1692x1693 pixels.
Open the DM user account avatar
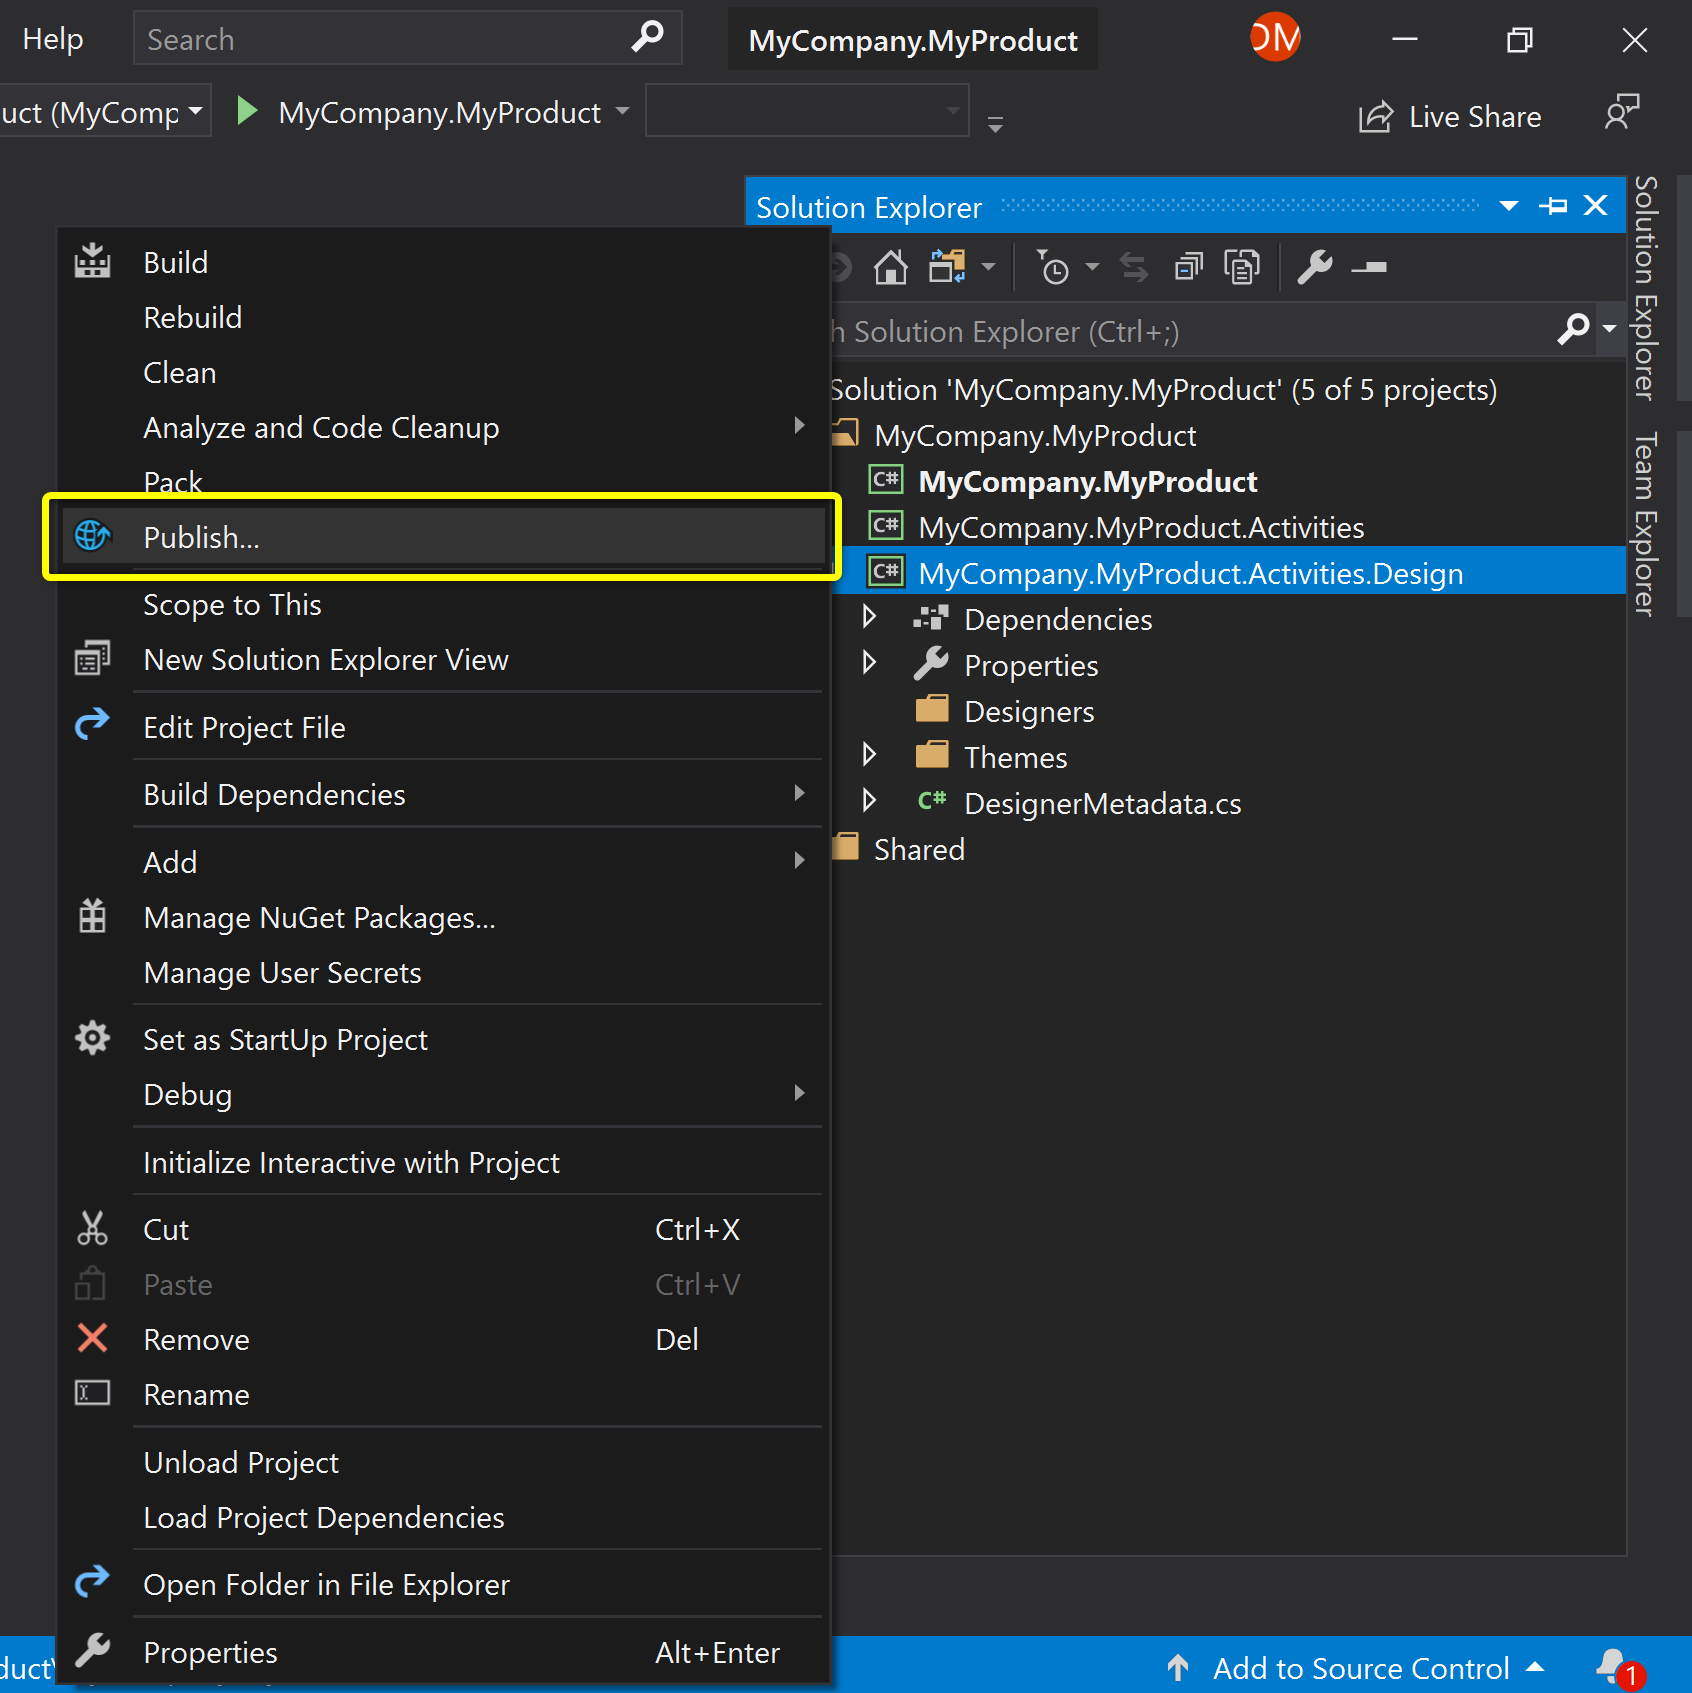1275,38
